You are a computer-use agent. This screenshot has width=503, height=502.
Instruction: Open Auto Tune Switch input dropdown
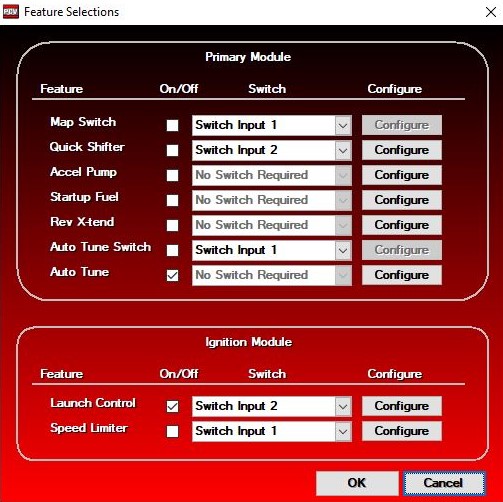272,250
